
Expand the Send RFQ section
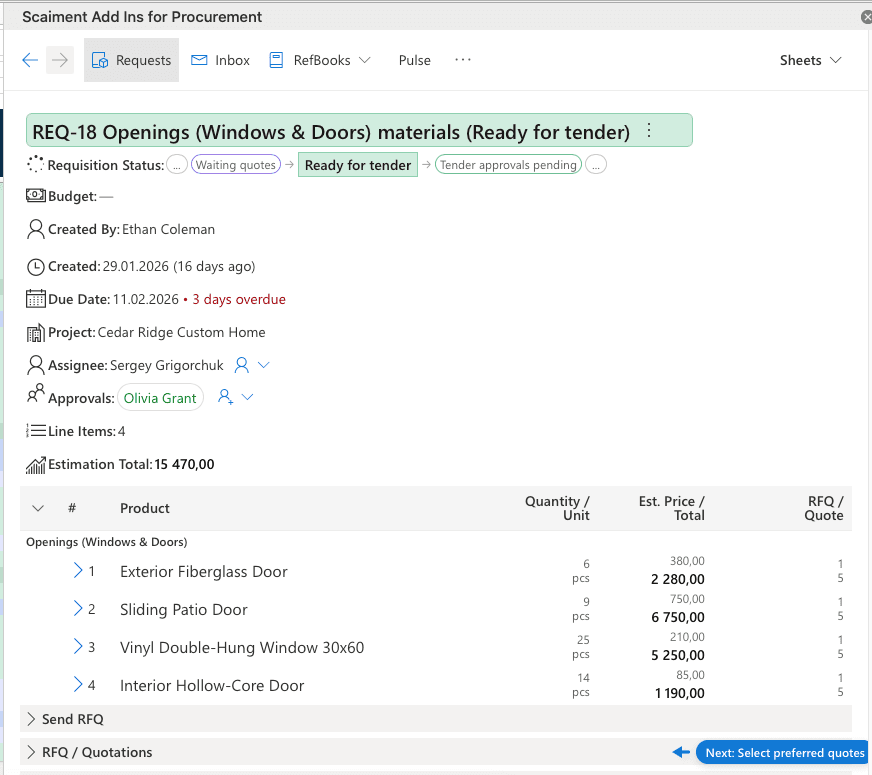click(32, 719)
